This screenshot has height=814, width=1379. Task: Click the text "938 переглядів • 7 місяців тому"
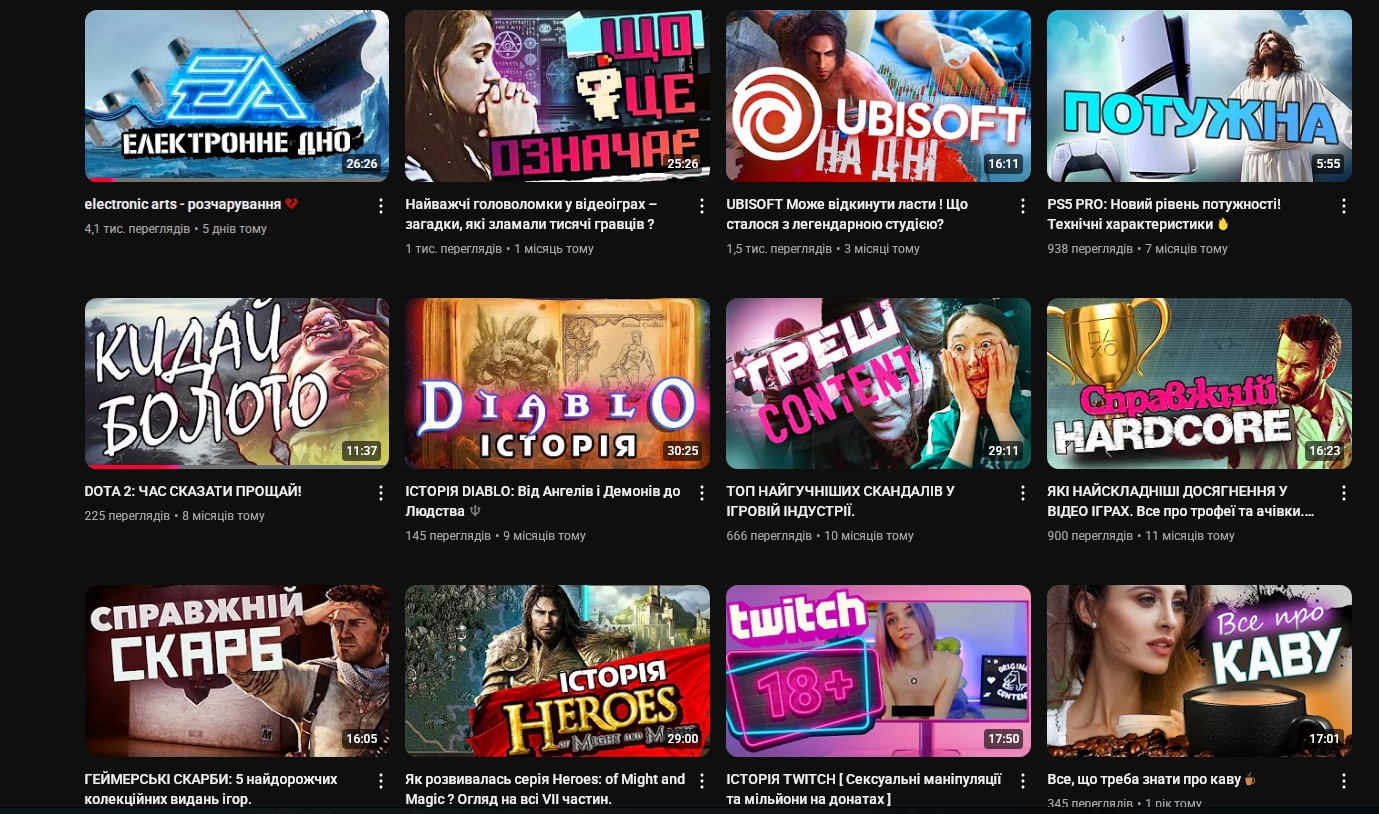(1137, 249)
